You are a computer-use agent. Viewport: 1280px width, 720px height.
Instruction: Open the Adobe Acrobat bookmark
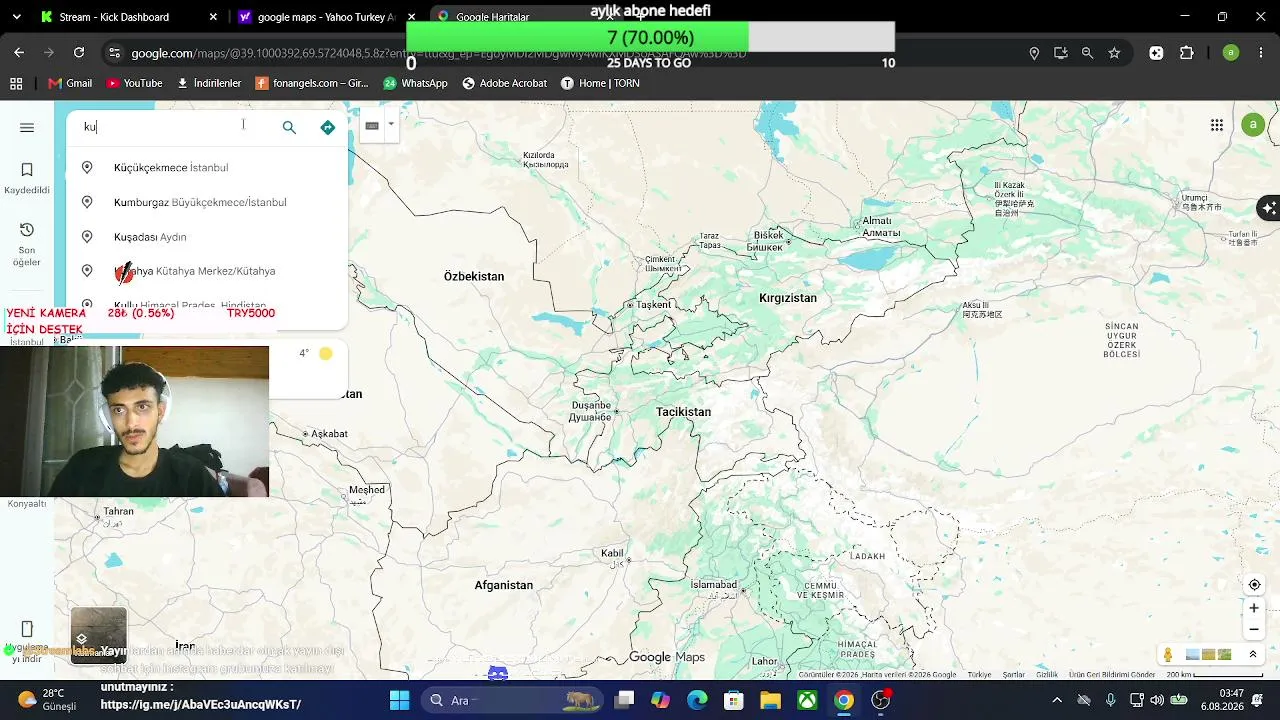(x=505, y=83)
